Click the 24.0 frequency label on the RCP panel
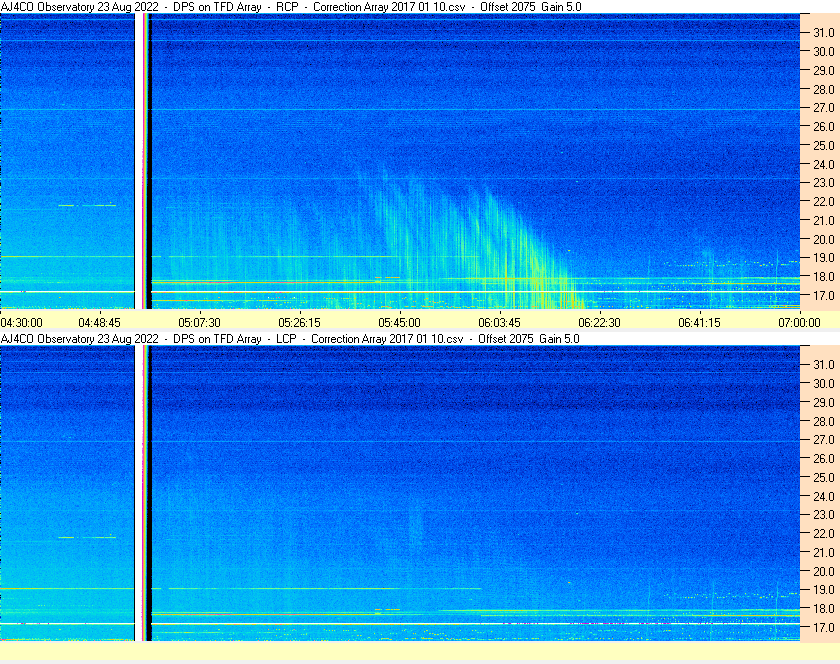 [x=824, y=164]
